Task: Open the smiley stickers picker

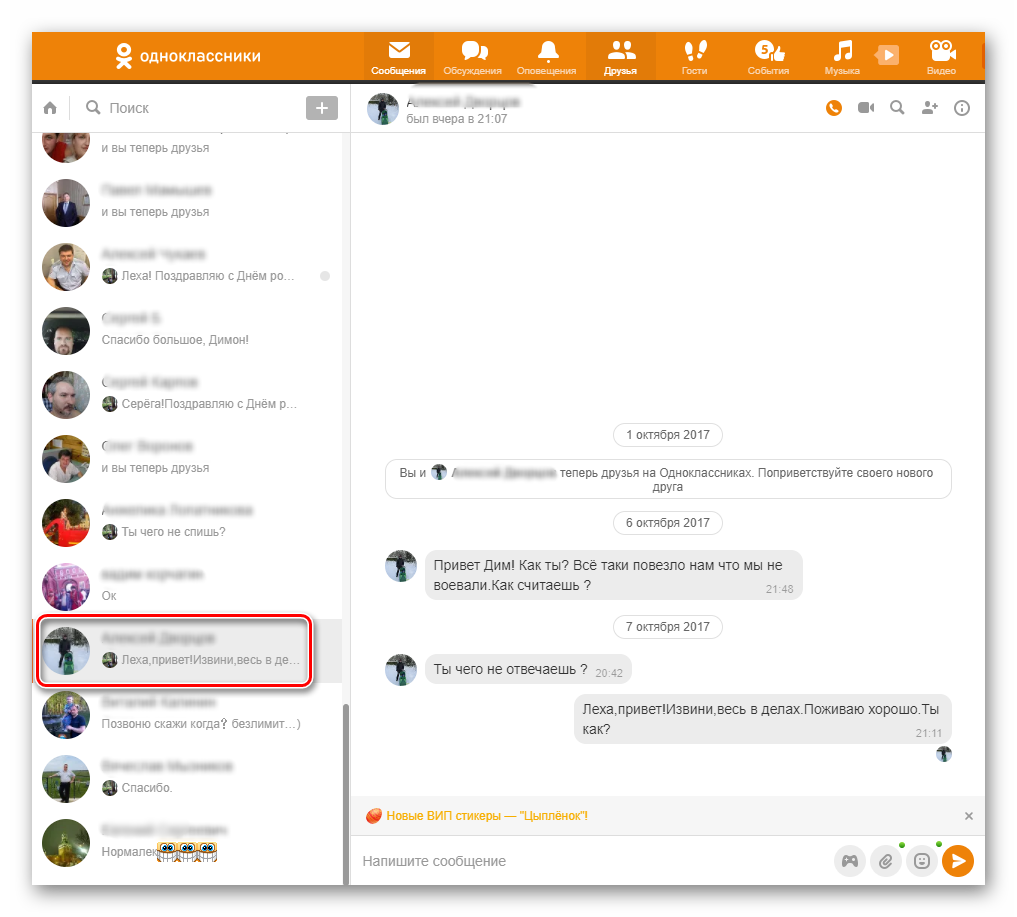Action: pyautogui.click(x=921, y=860)
